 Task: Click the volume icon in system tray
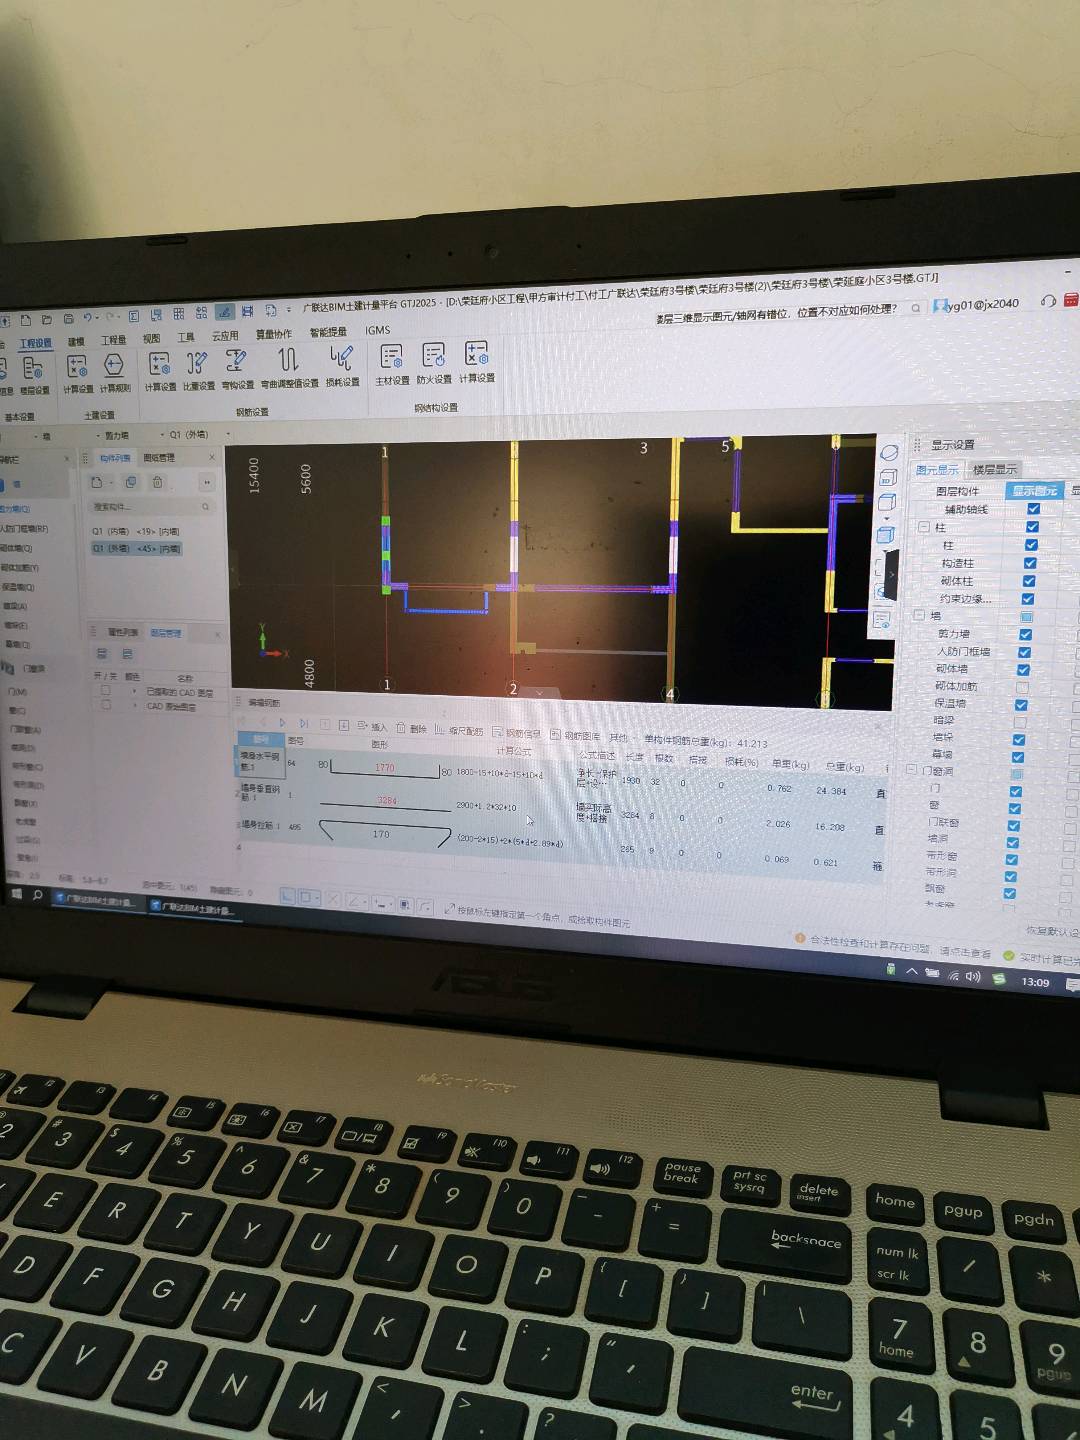(972, 976)
